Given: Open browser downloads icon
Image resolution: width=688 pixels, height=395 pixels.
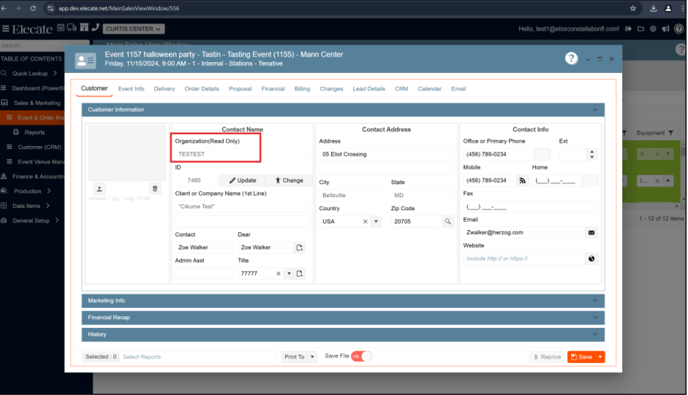Looking at the screenshot, I should coord(653,8).
